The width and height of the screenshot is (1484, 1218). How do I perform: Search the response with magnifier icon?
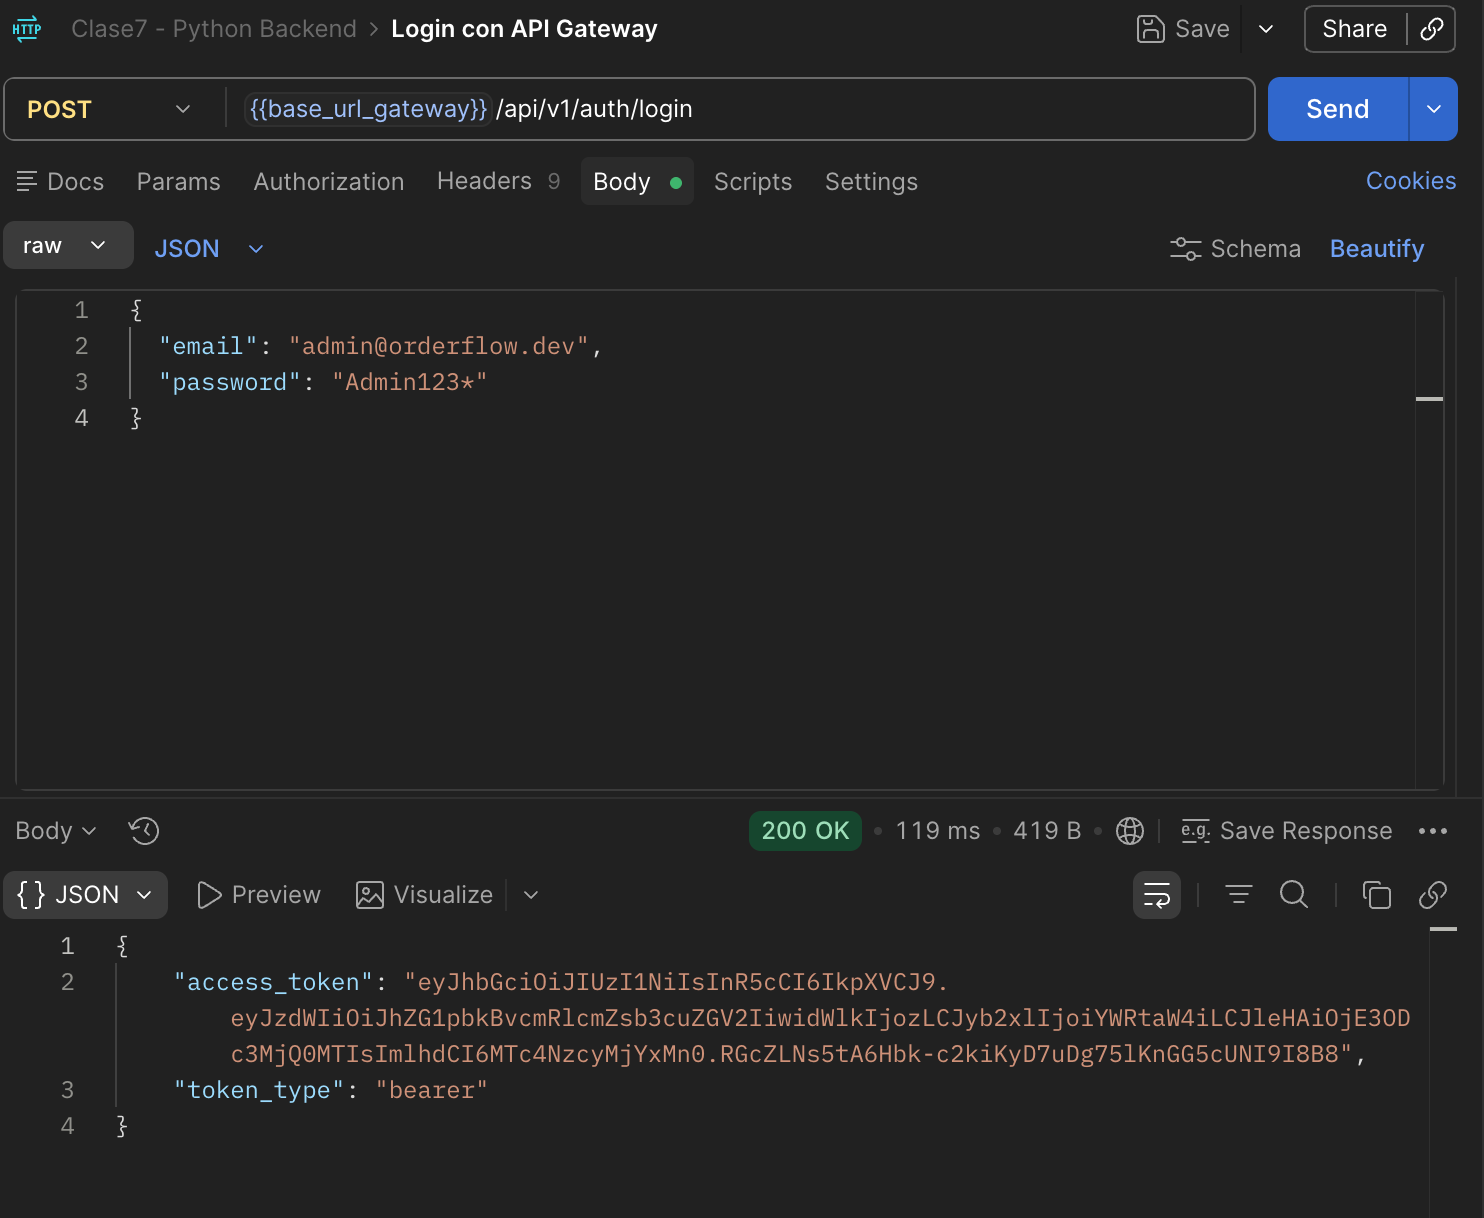pos(1294,894)
